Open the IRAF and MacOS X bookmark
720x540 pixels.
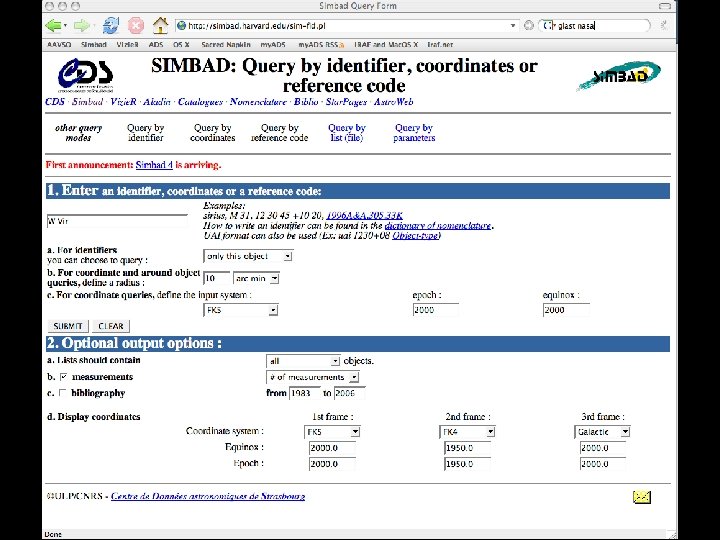click(x=386, y=45)
